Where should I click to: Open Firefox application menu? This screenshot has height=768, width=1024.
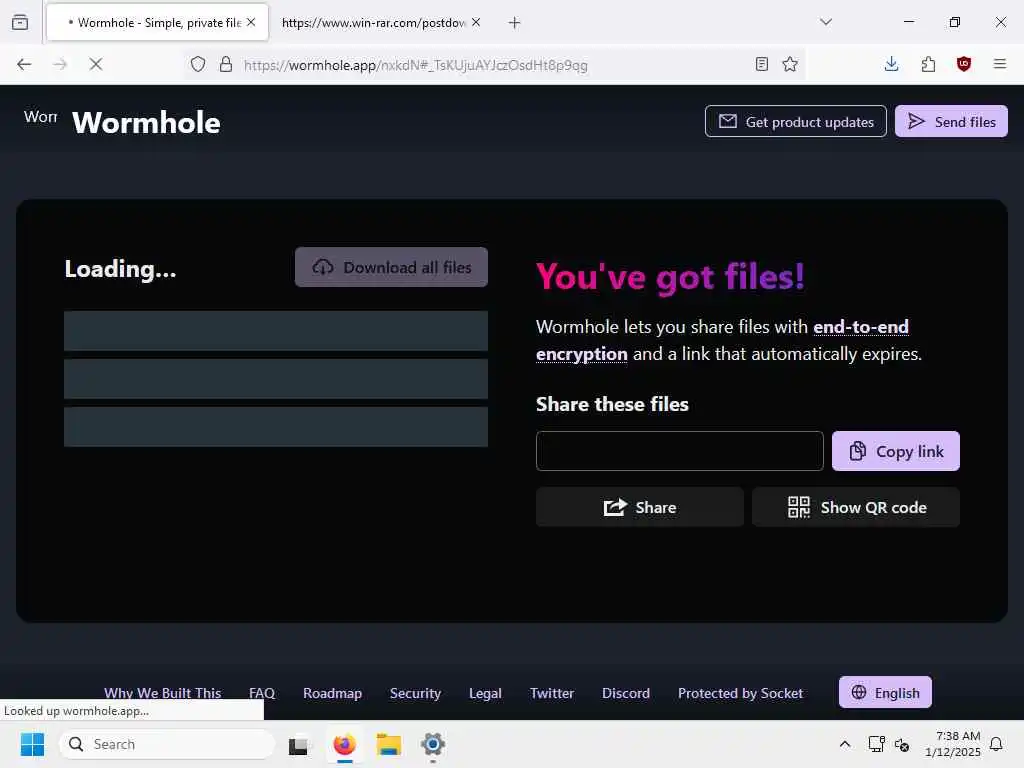(1000, 64)
